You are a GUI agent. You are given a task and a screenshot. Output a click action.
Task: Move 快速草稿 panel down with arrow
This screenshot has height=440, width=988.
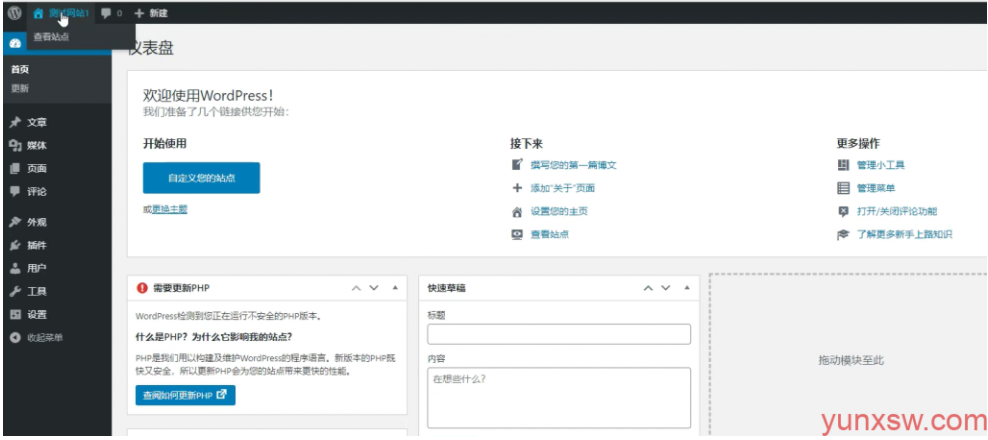click(665, 288)
